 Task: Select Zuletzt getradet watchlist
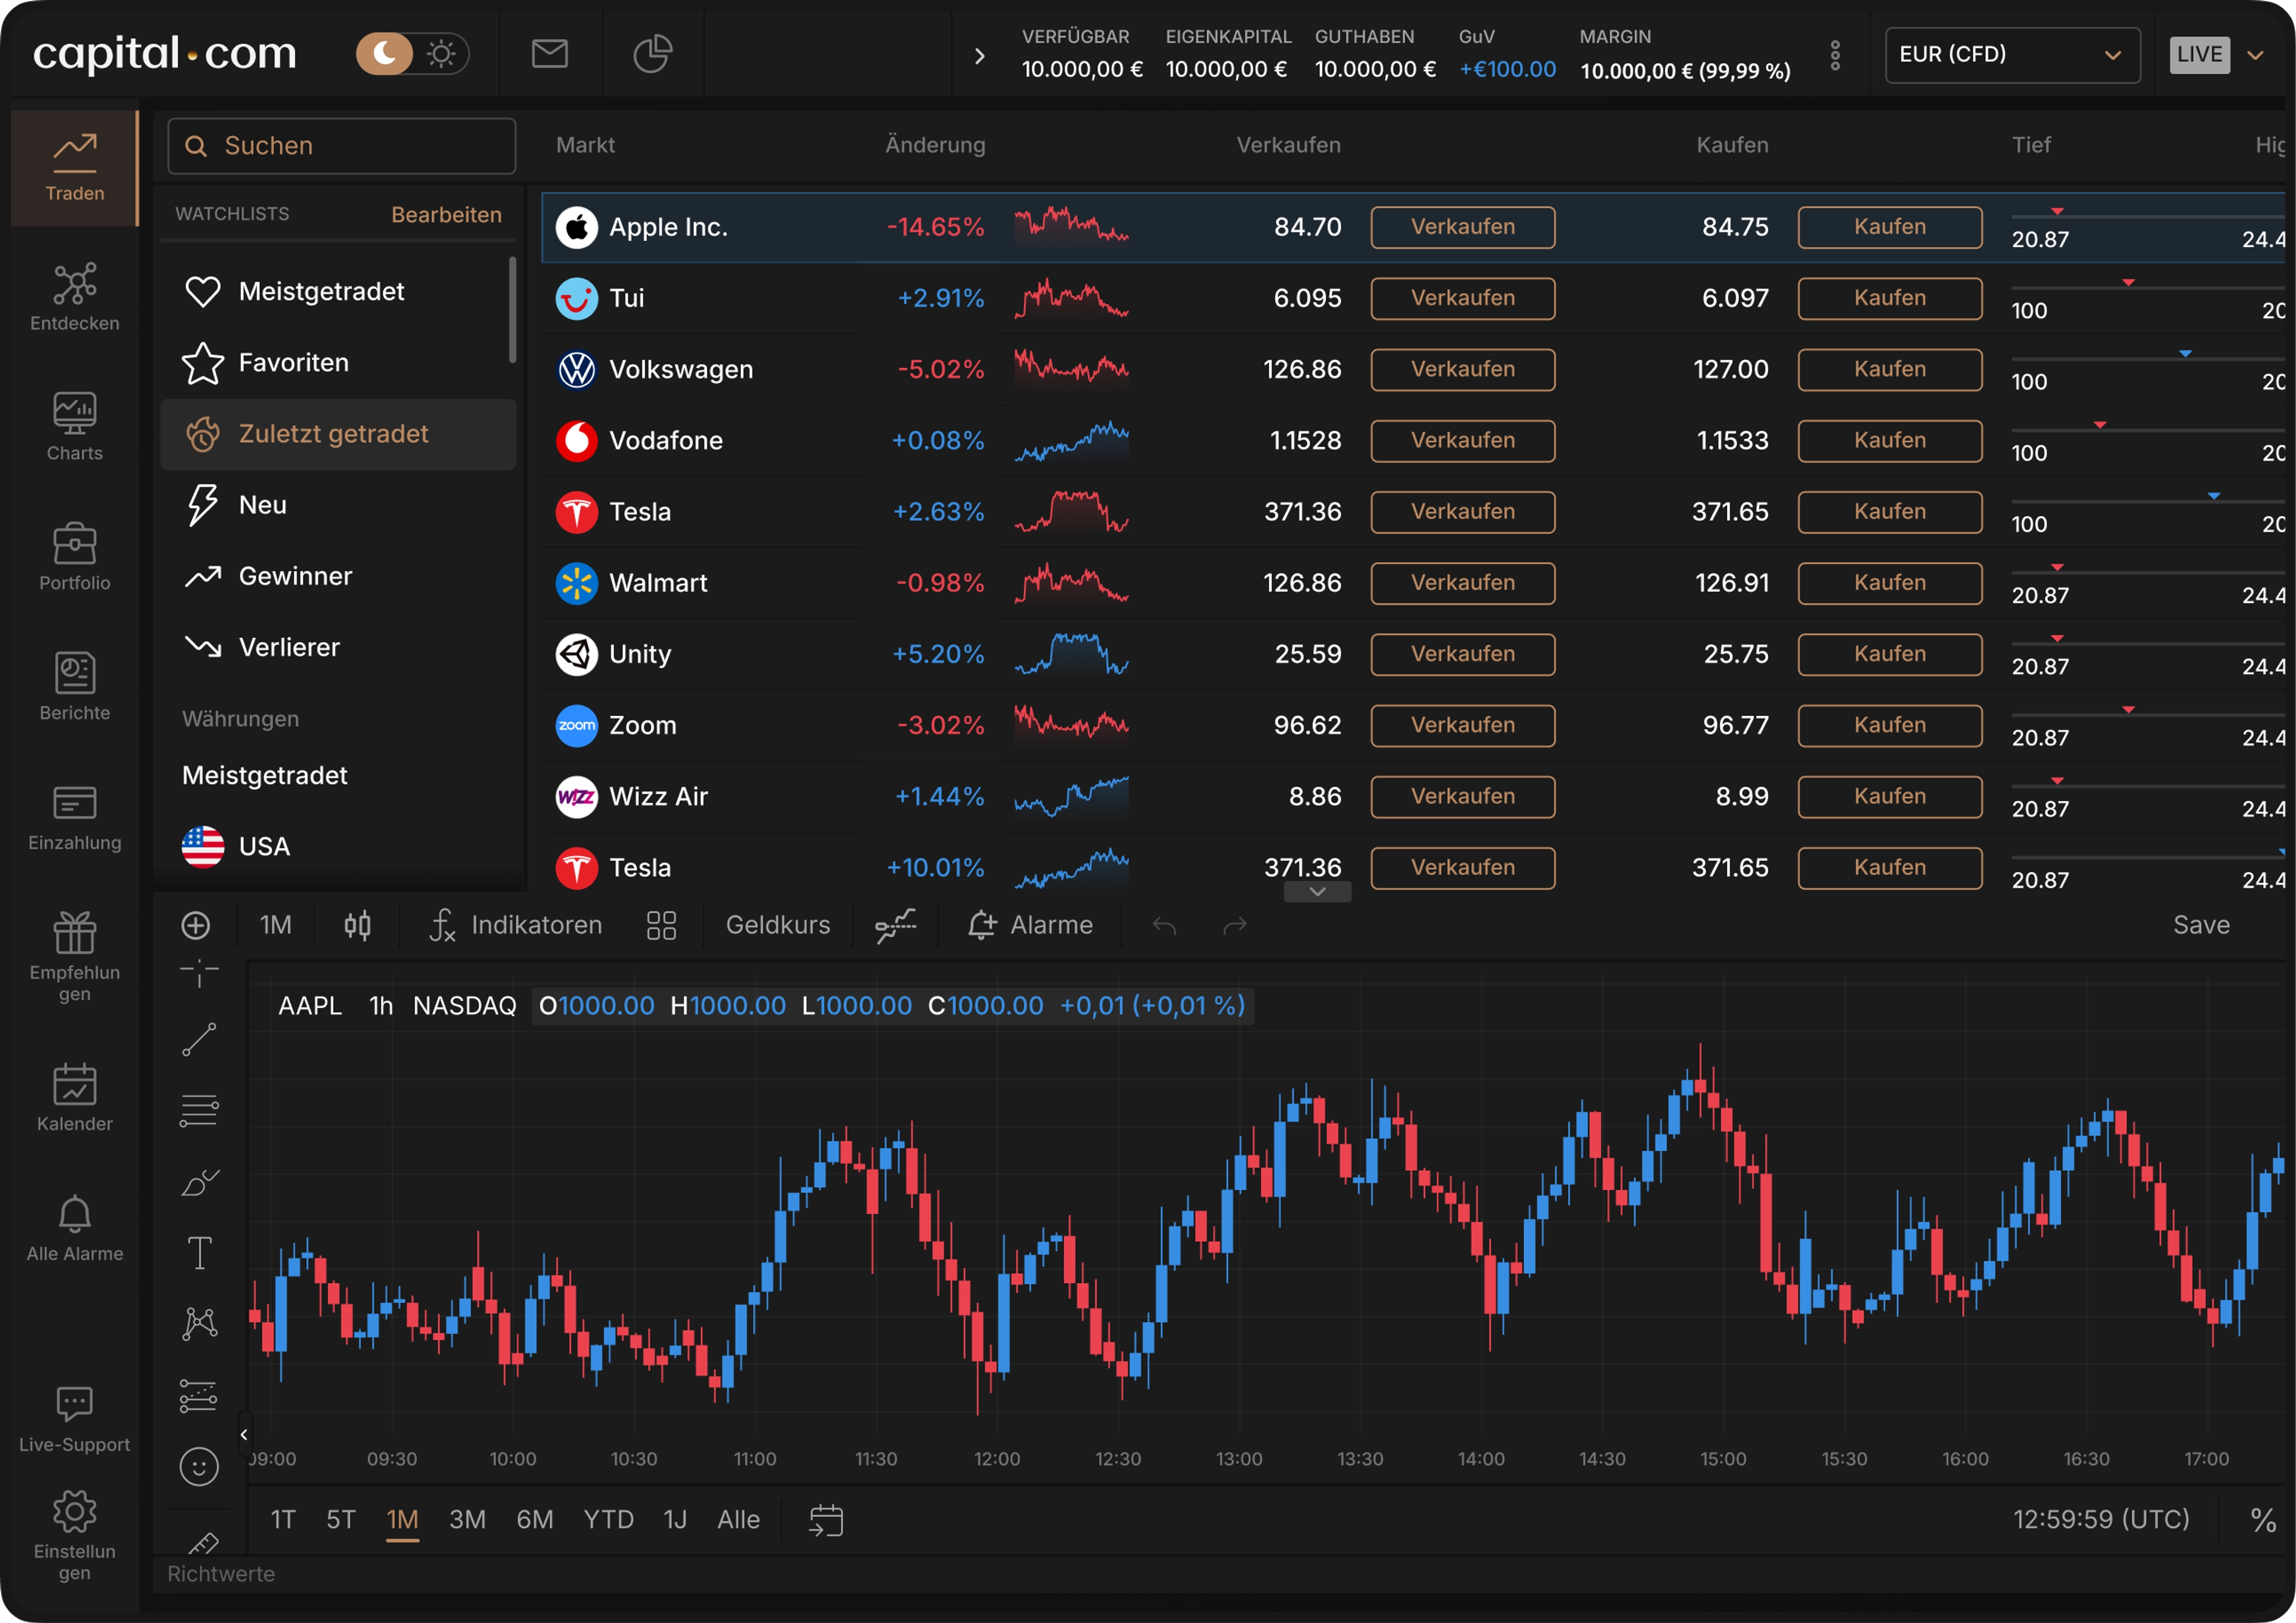pyautogui.click(x=338, y=434)
